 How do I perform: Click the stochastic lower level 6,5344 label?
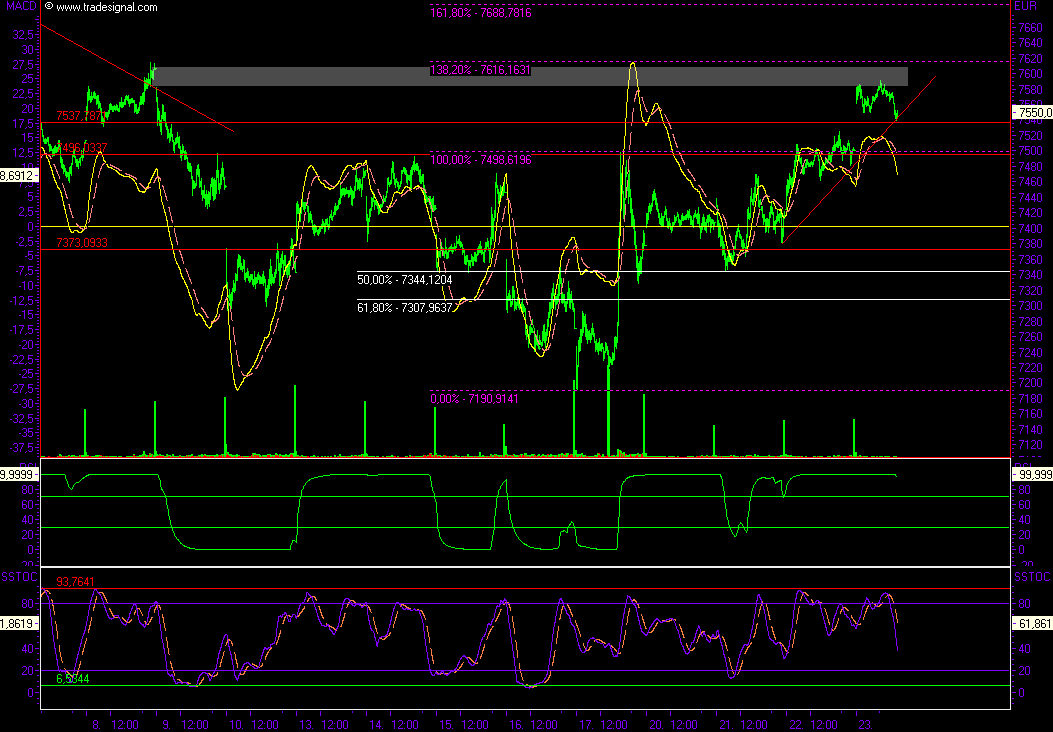73,679
